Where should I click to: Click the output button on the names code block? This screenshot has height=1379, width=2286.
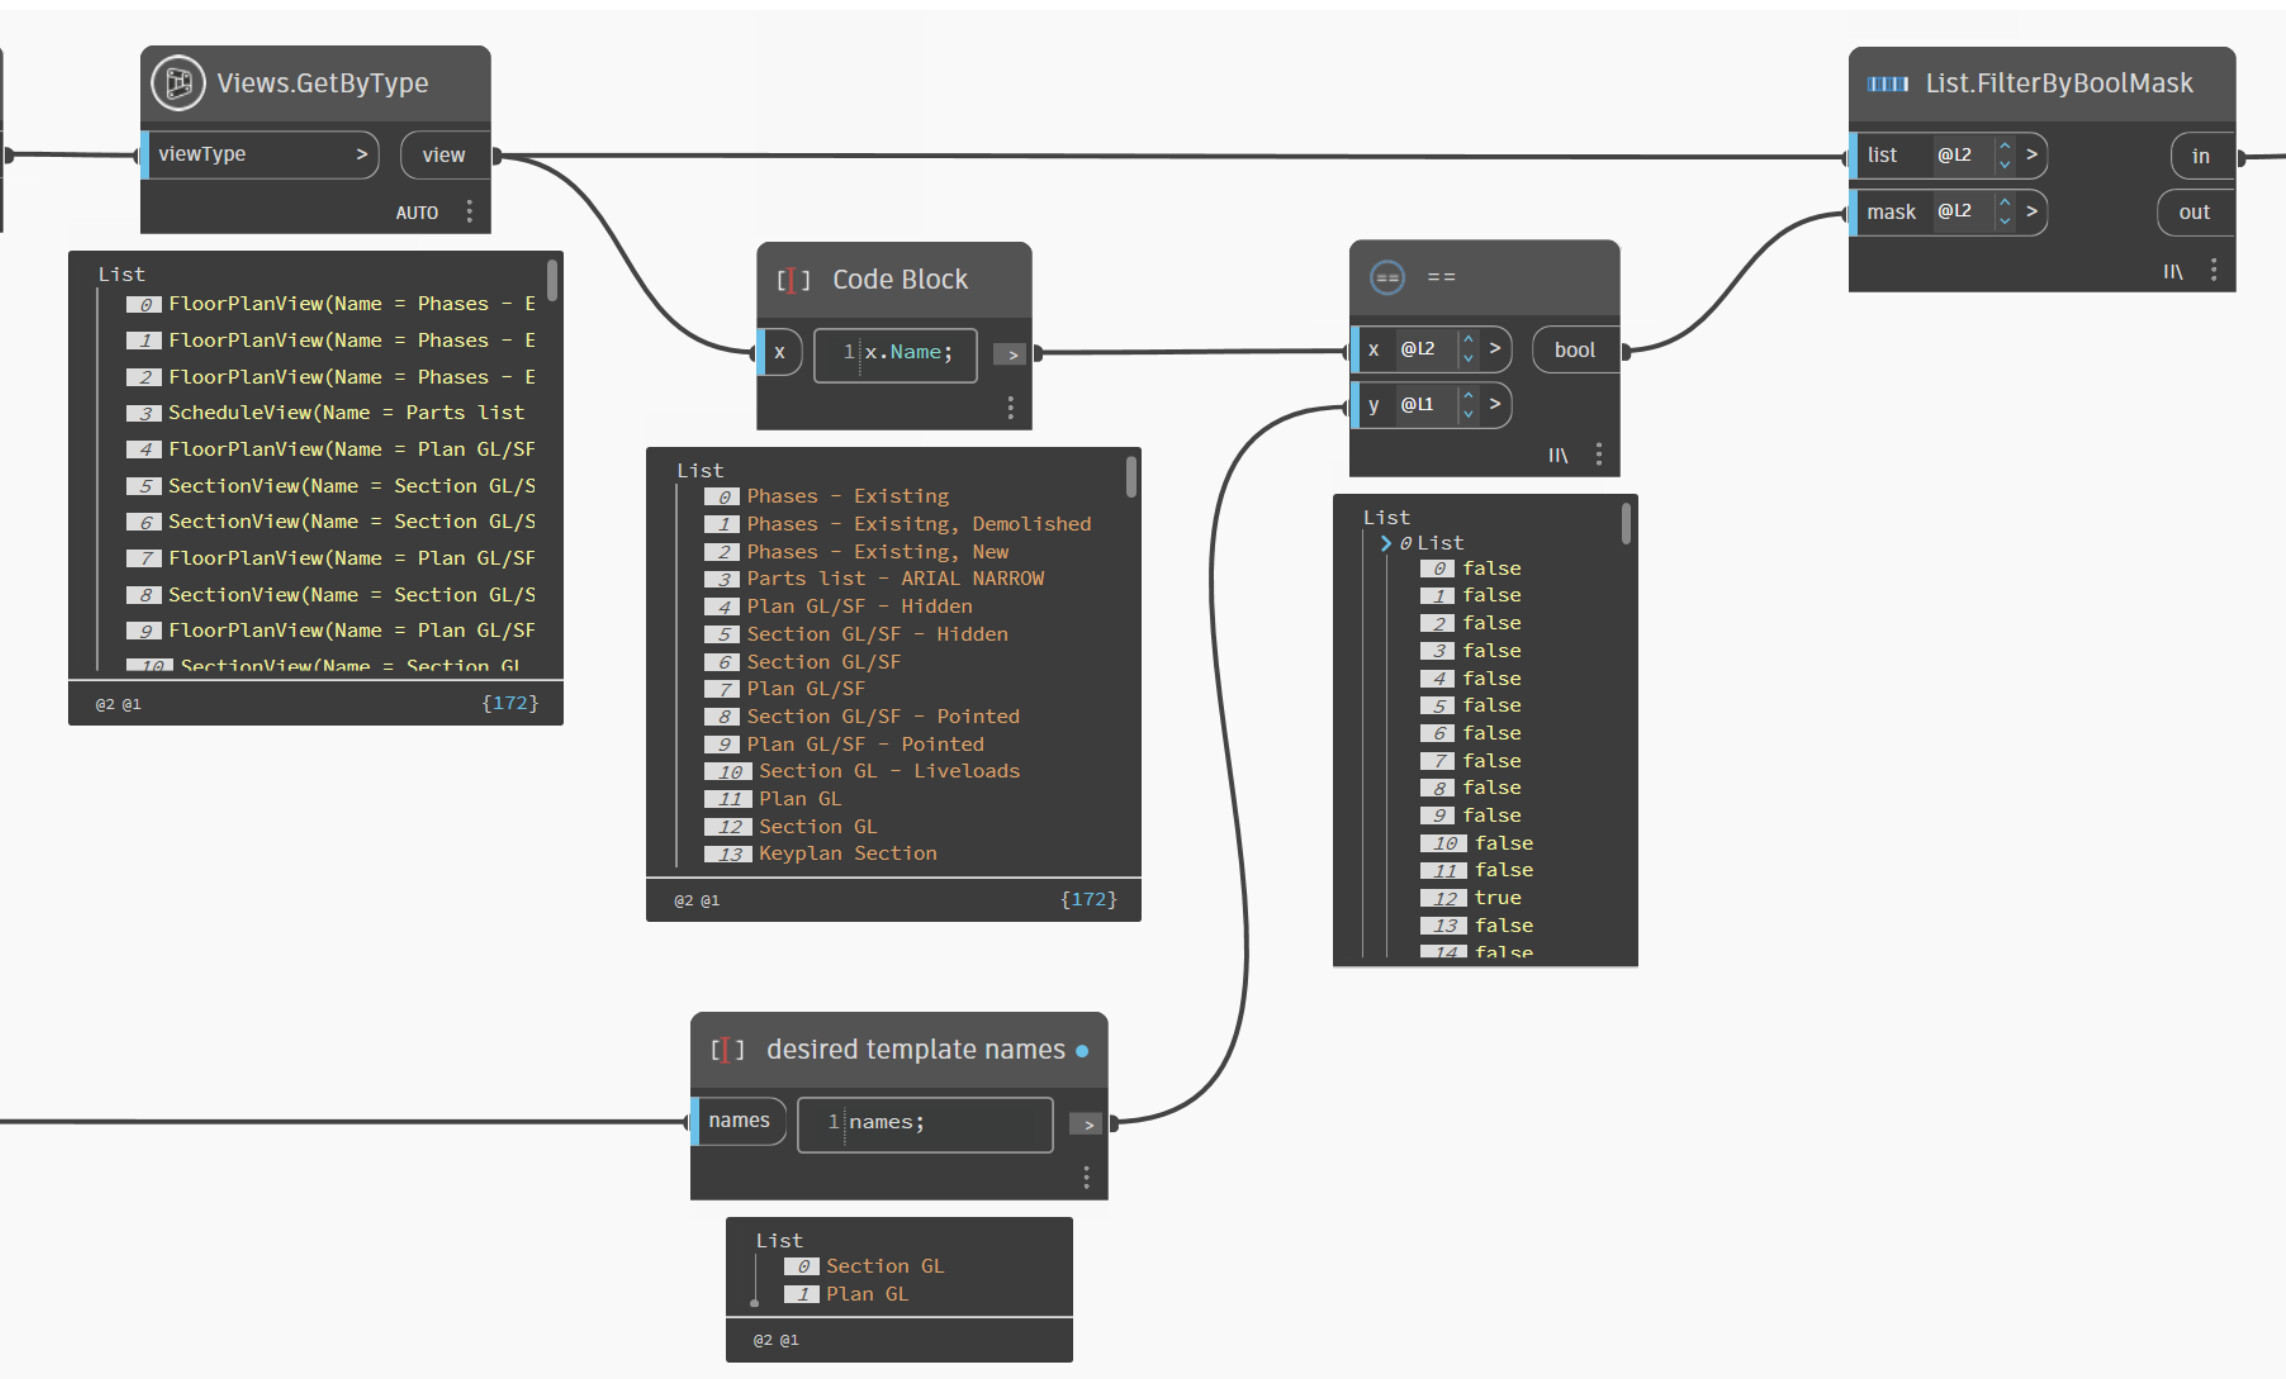[1086, 1123]
